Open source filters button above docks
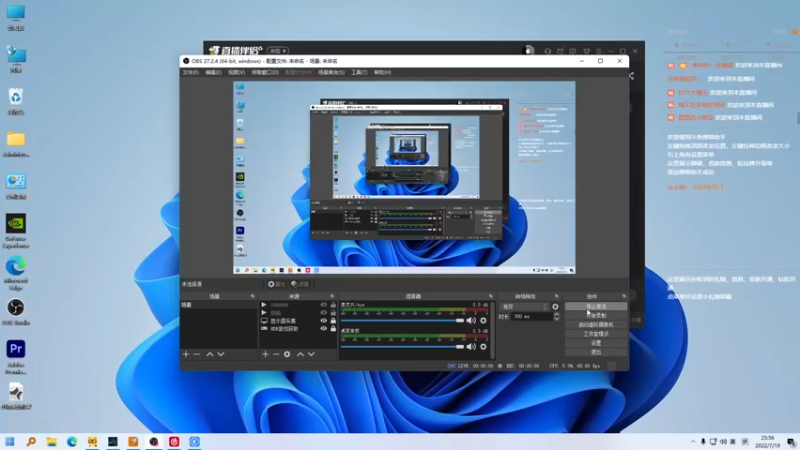This screenshot has height=450, width=800. [300, 284]
